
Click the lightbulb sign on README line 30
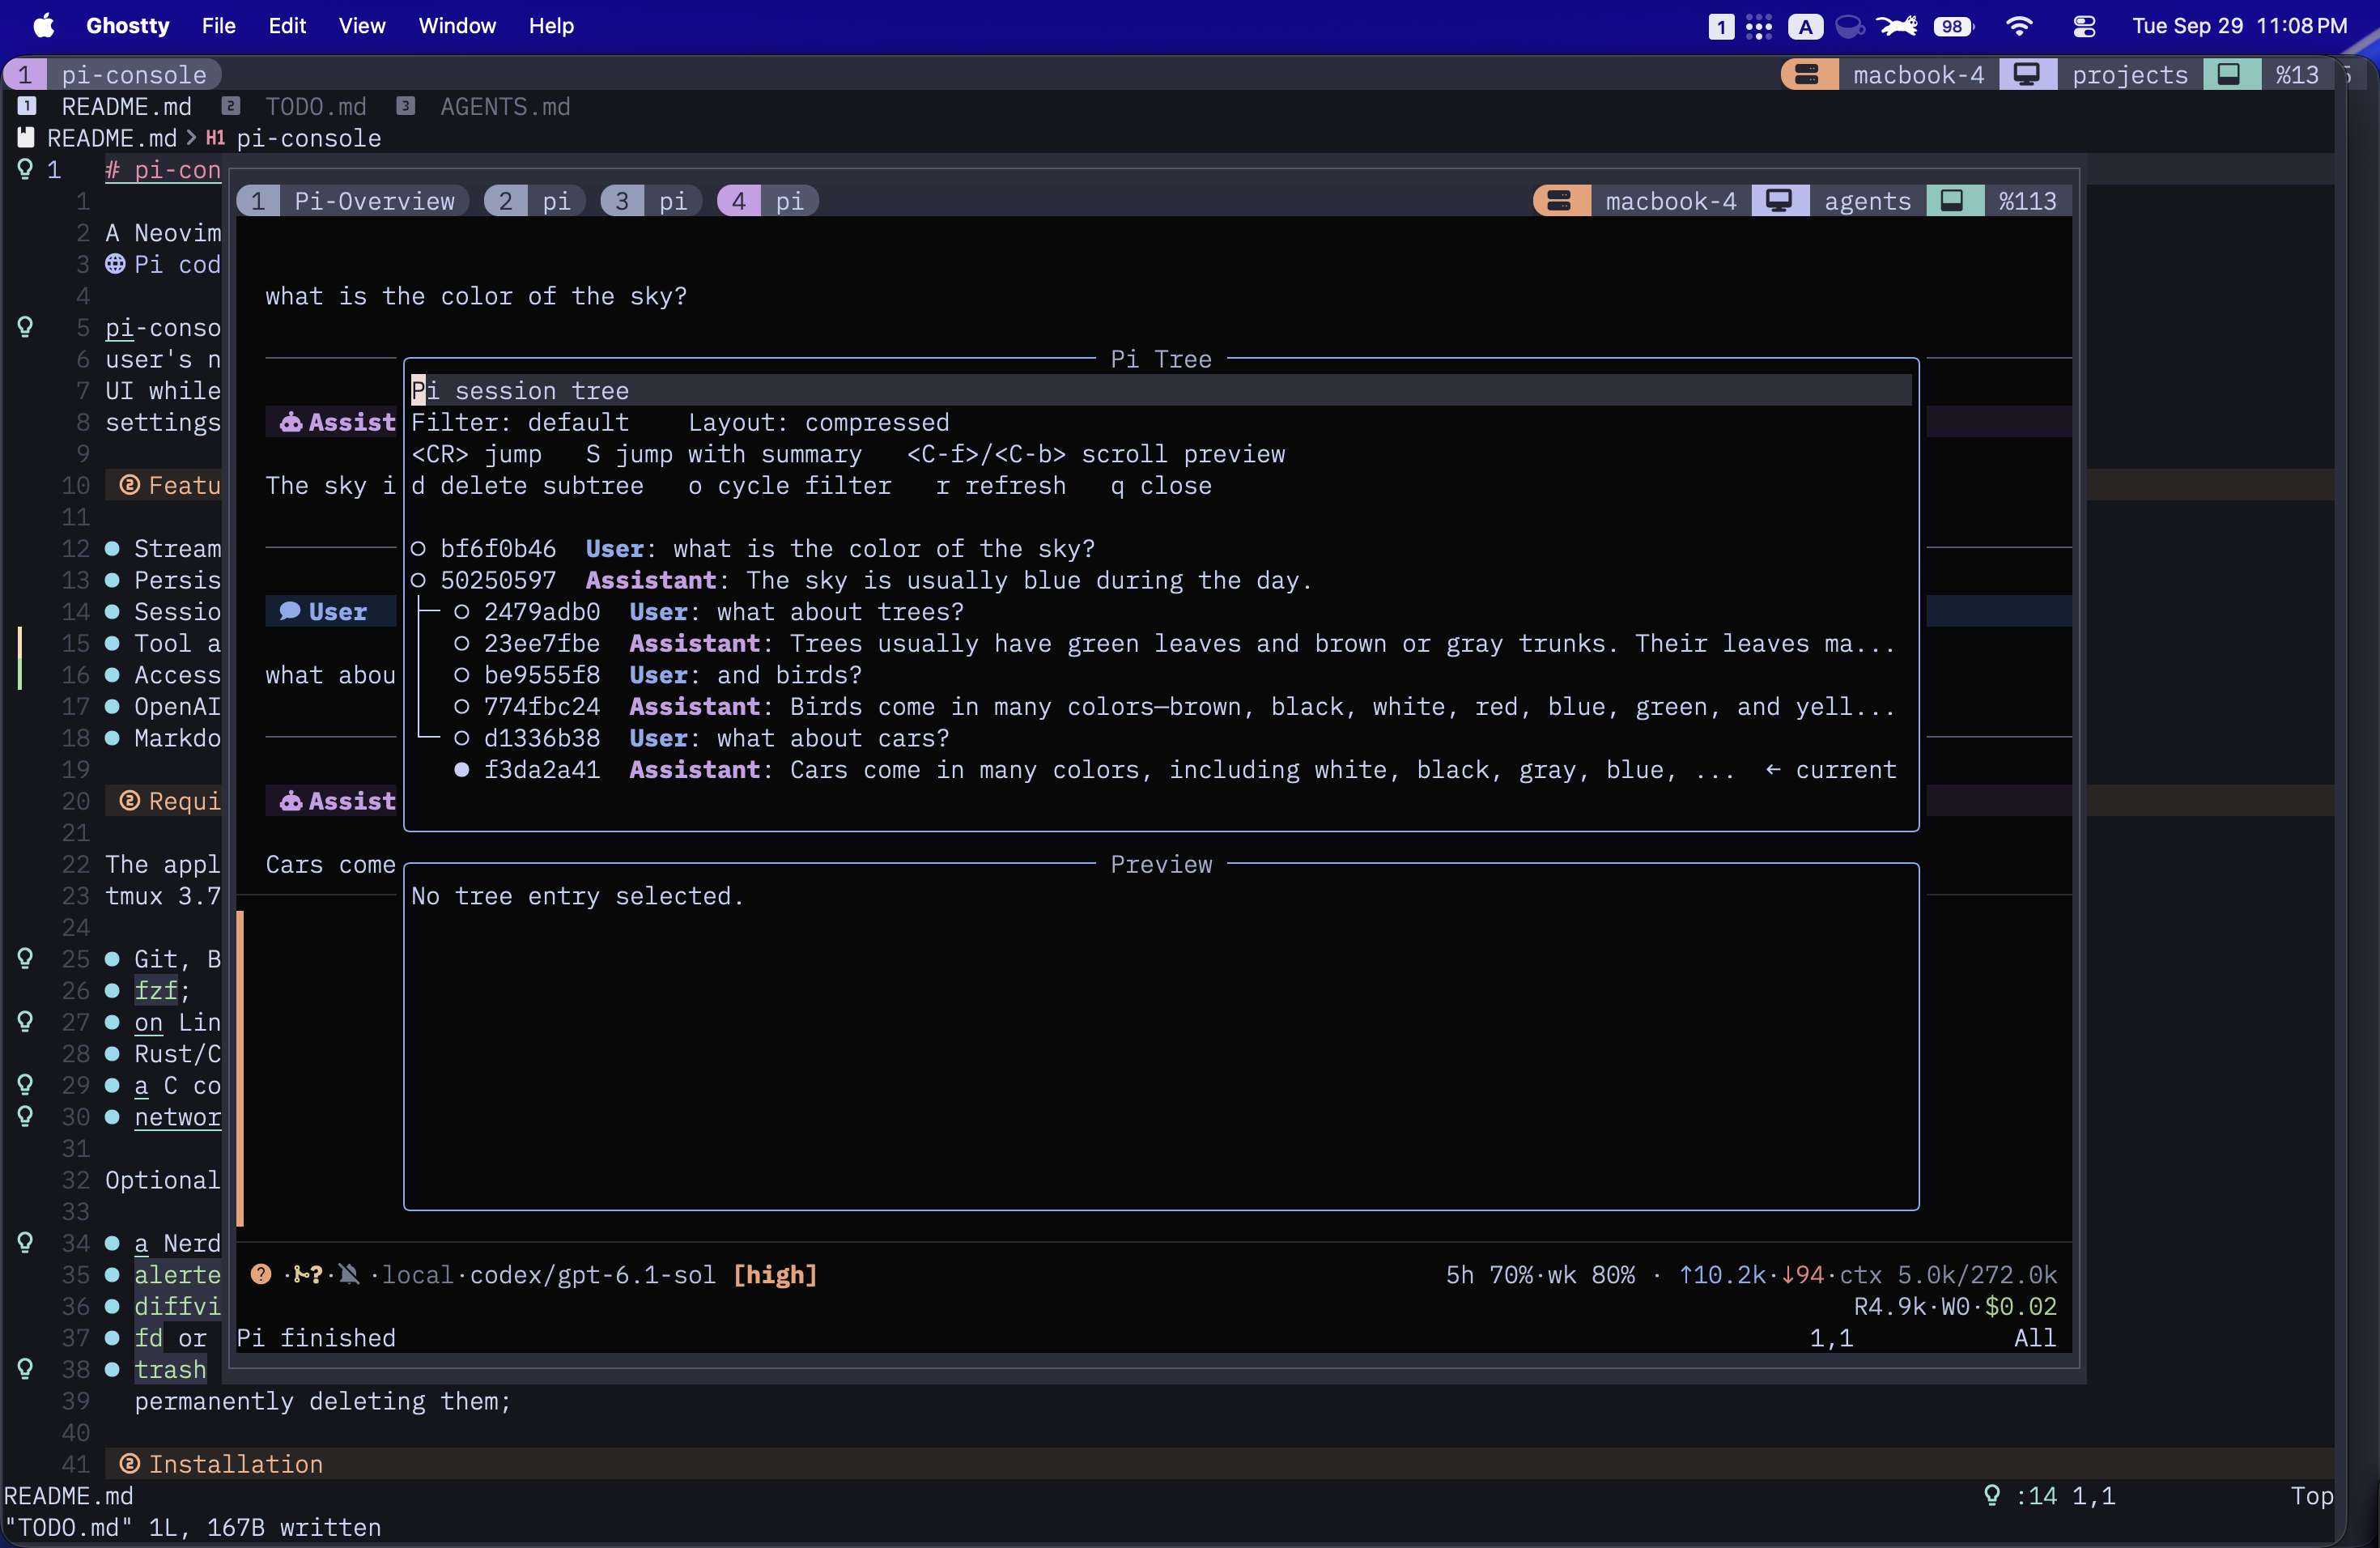point(25,1116)
